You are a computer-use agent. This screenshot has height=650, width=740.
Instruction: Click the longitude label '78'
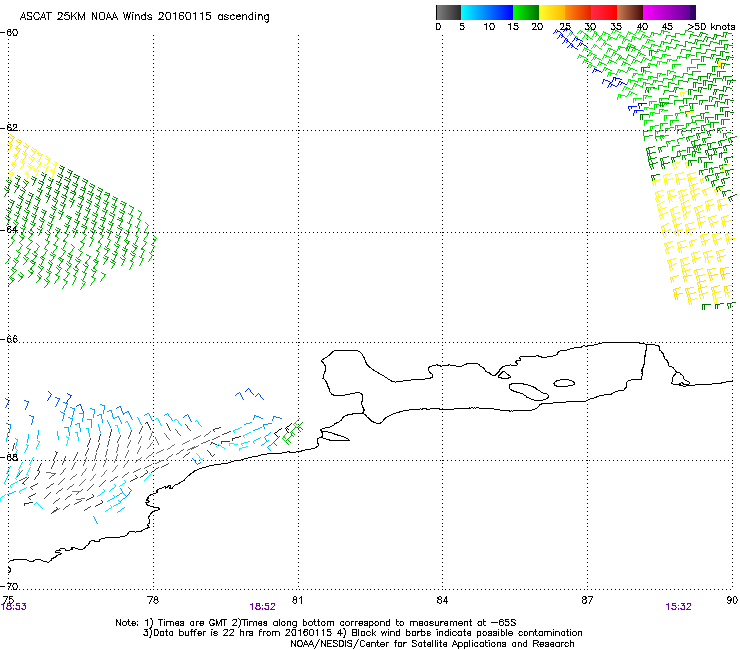[153, 600]
